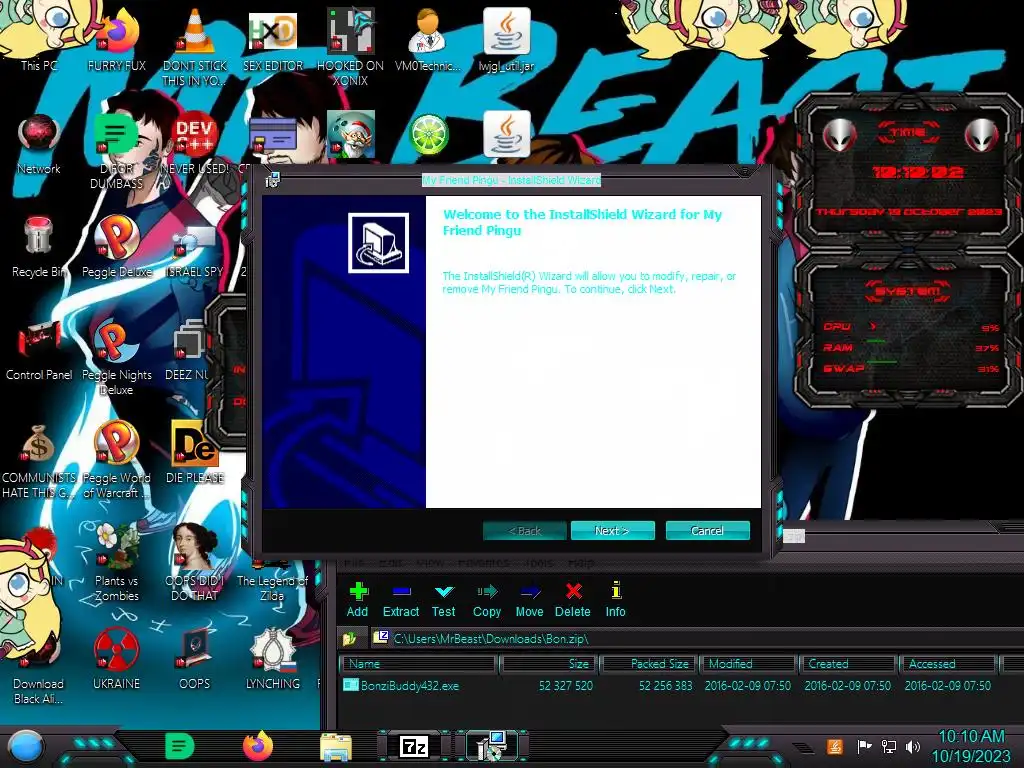Open the Edit menu in 7-Zip
Image resolution: width=1024 pixels, height=768 pixels.
[x=391, y=563]
